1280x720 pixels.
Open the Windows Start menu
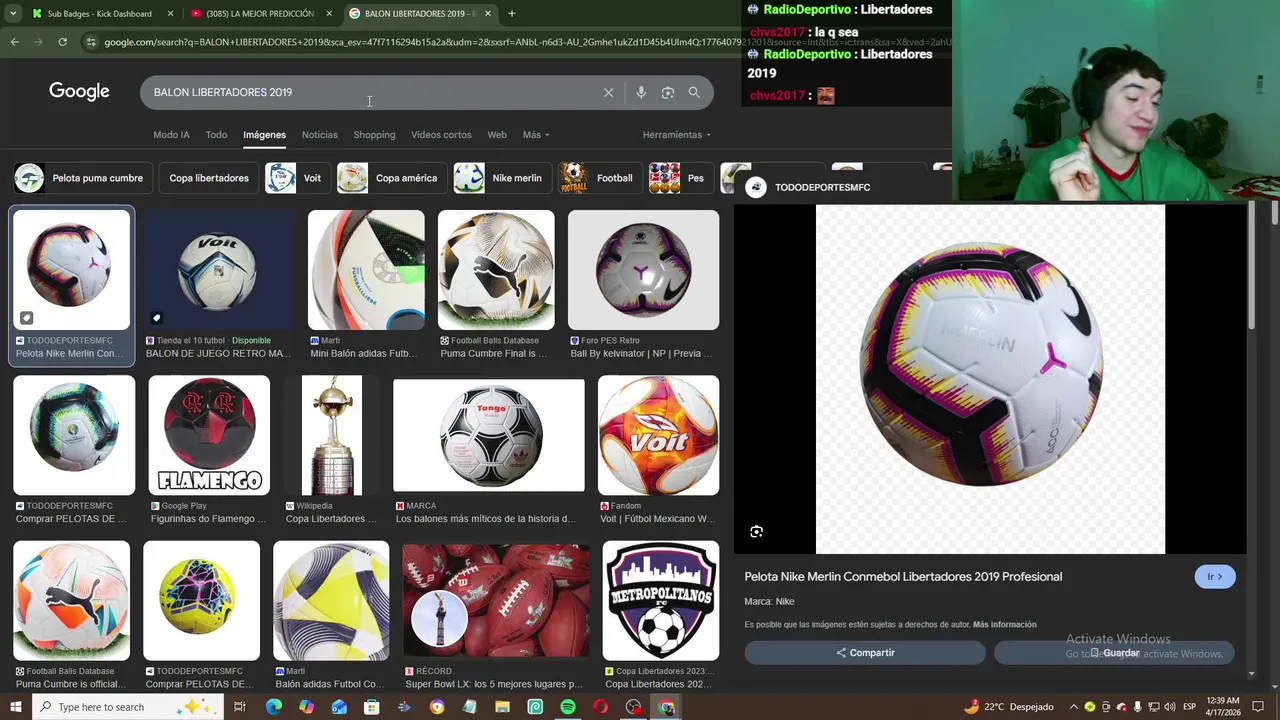click(14, 707)
